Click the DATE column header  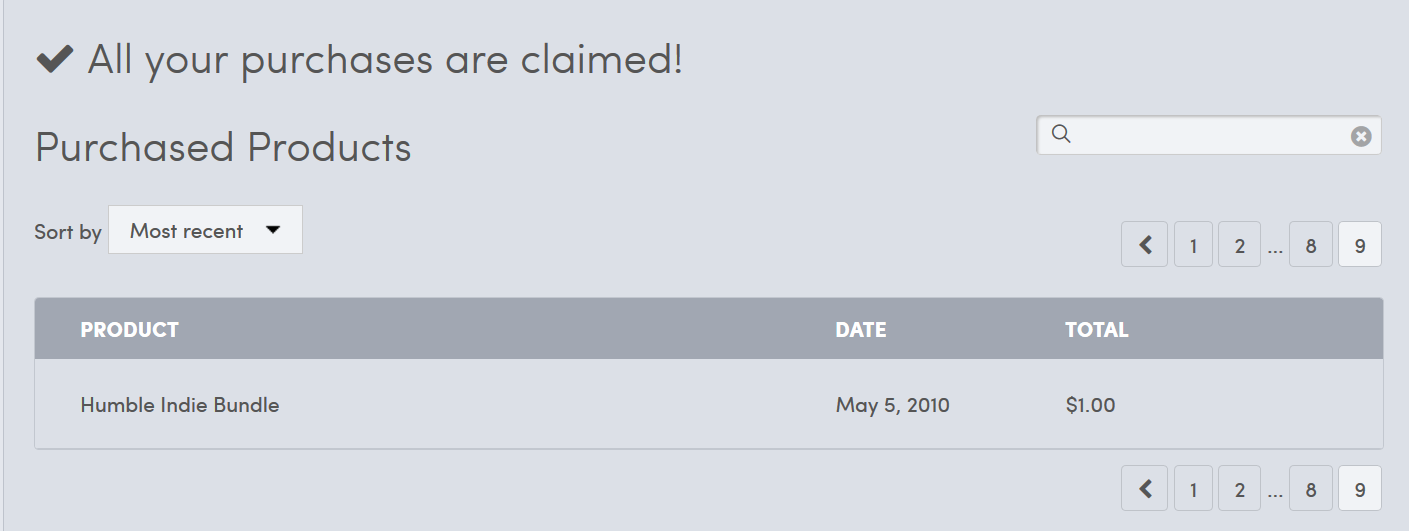pos(861,329)
